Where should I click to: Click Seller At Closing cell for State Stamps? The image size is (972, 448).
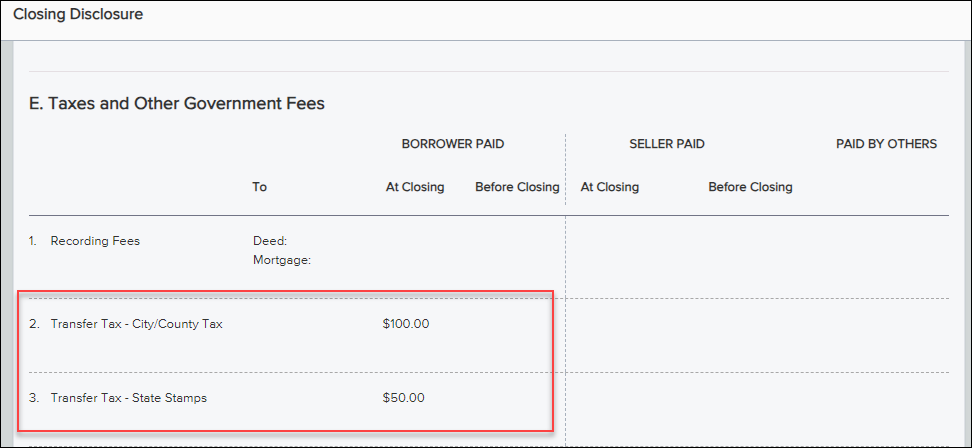(632, 409)
